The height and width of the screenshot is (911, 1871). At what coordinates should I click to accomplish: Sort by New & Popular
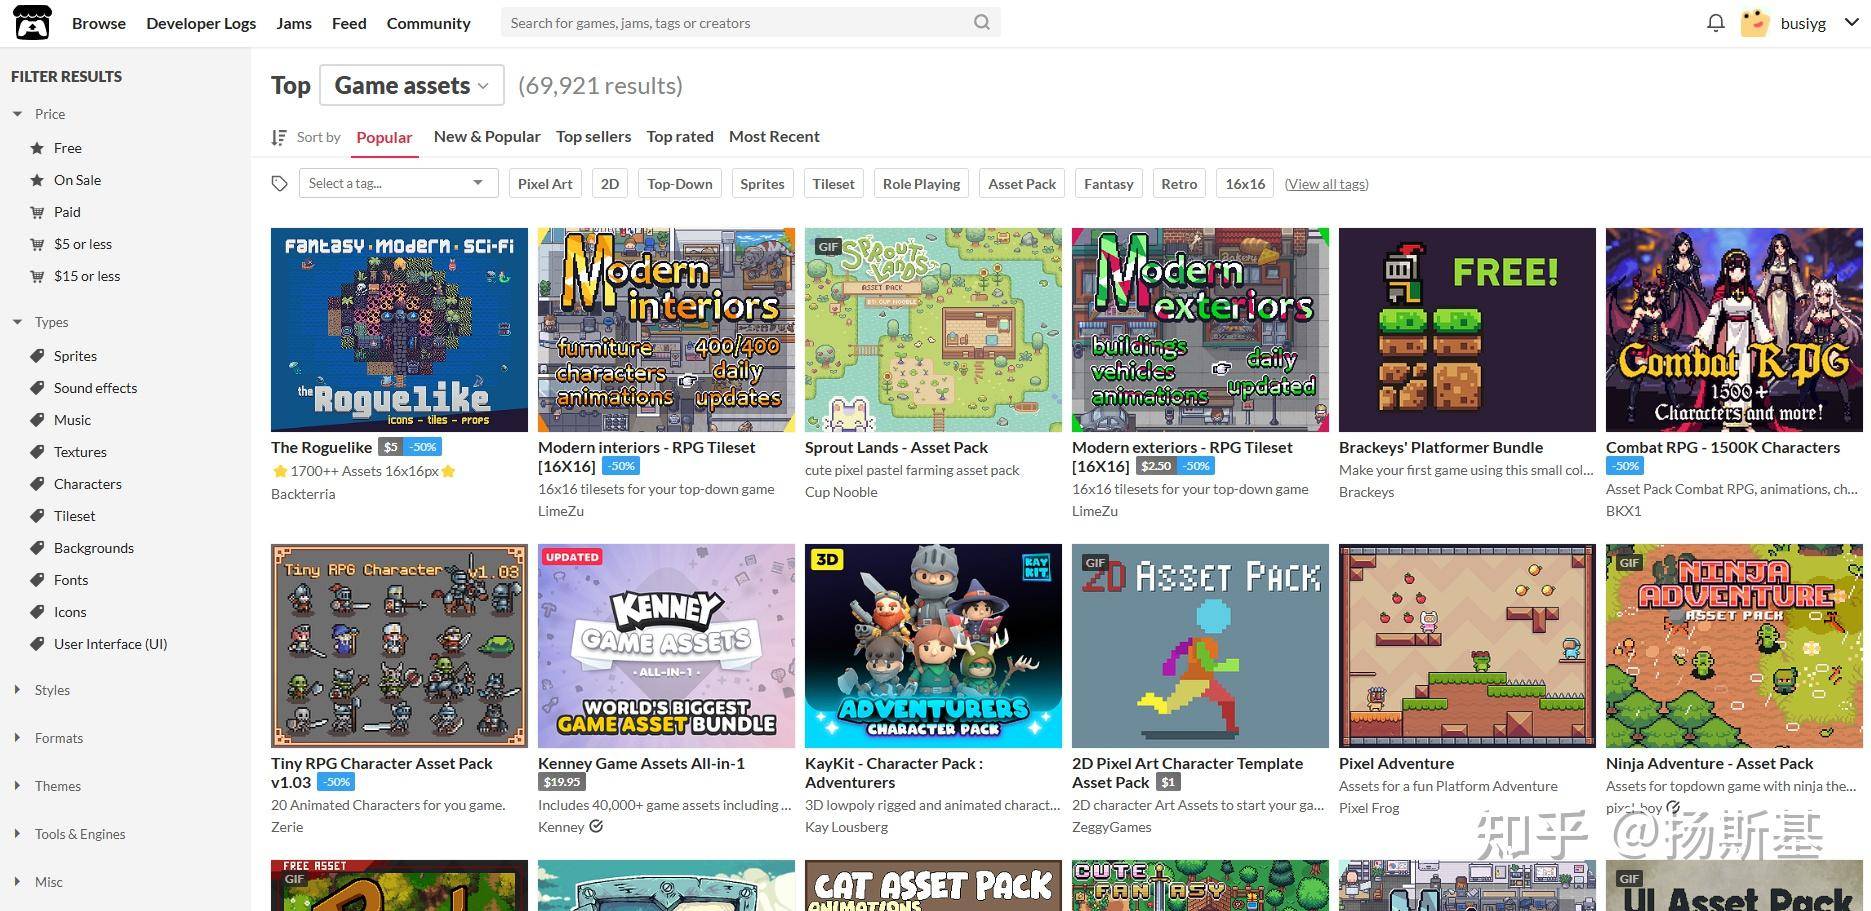[x=487, y=136]
